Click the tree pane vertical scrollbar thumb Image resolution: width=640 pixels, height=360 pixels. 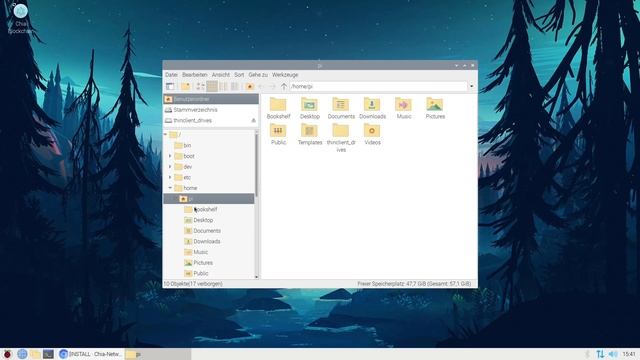256,165
